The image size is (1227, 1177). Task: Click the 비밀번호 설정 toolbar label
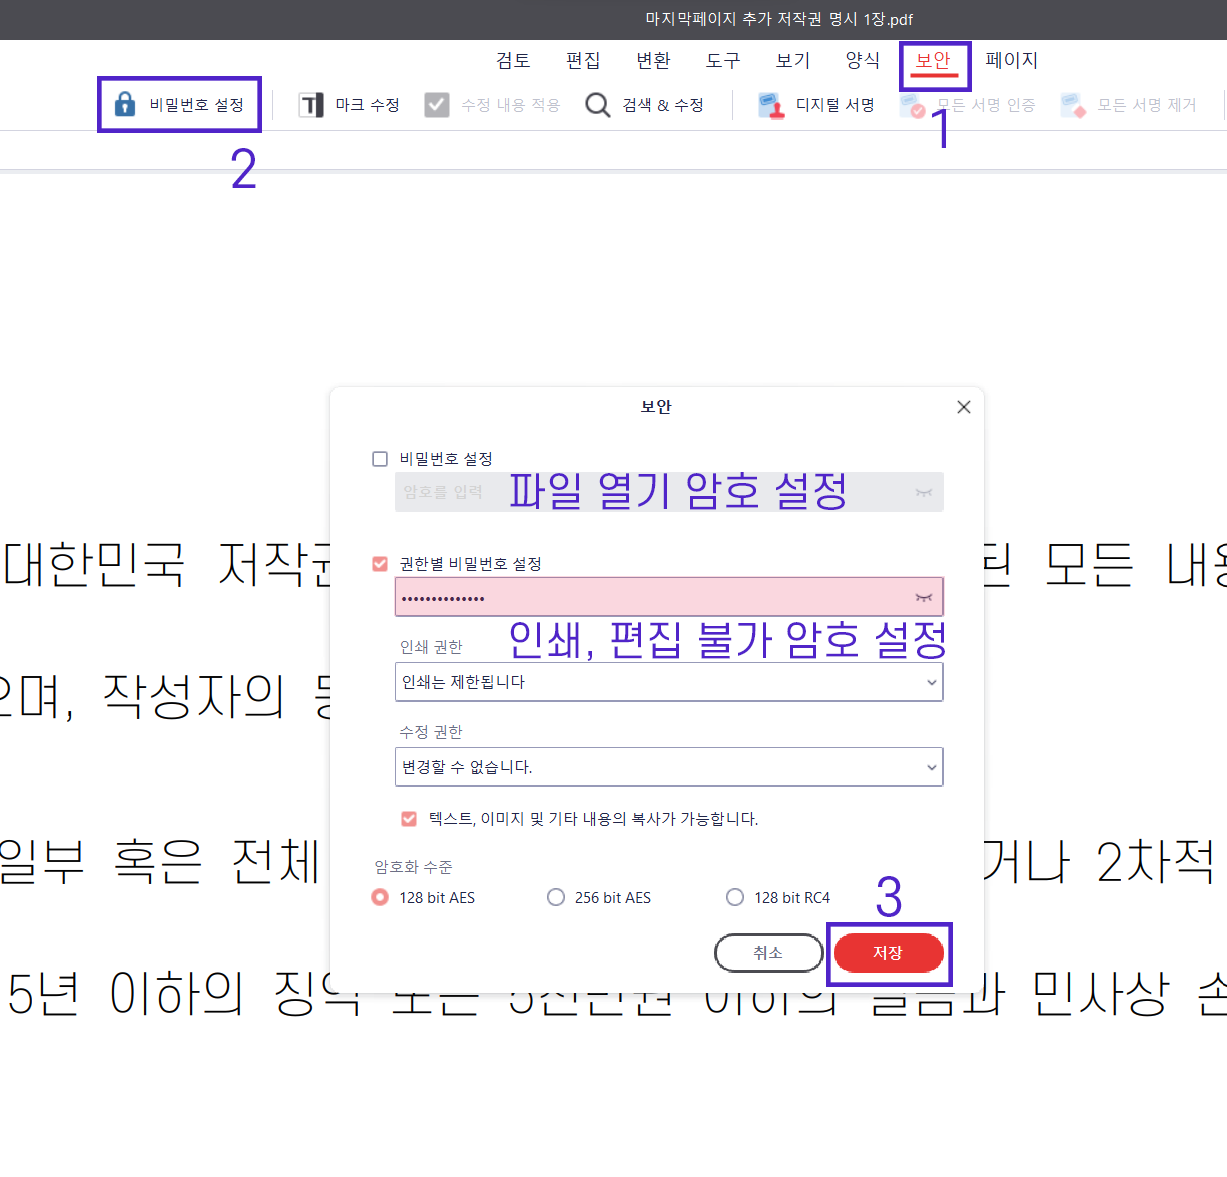coord(197,105)
